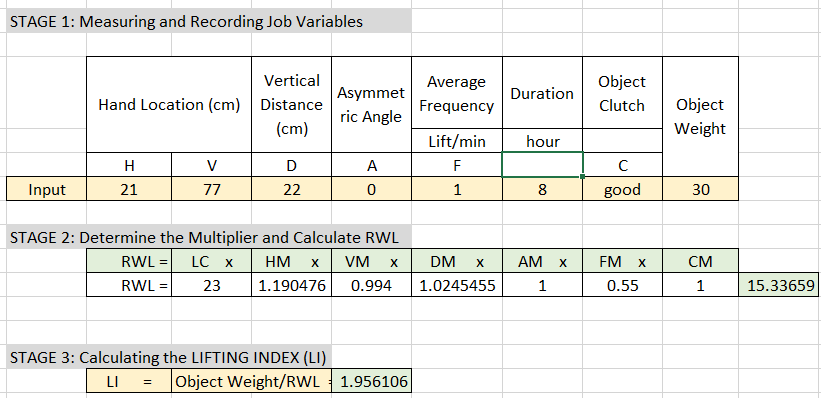Image resolution: width=821 pixels, height=398 pixels.
Task: Click the active empty cell under hour
Action: point(542,165)
